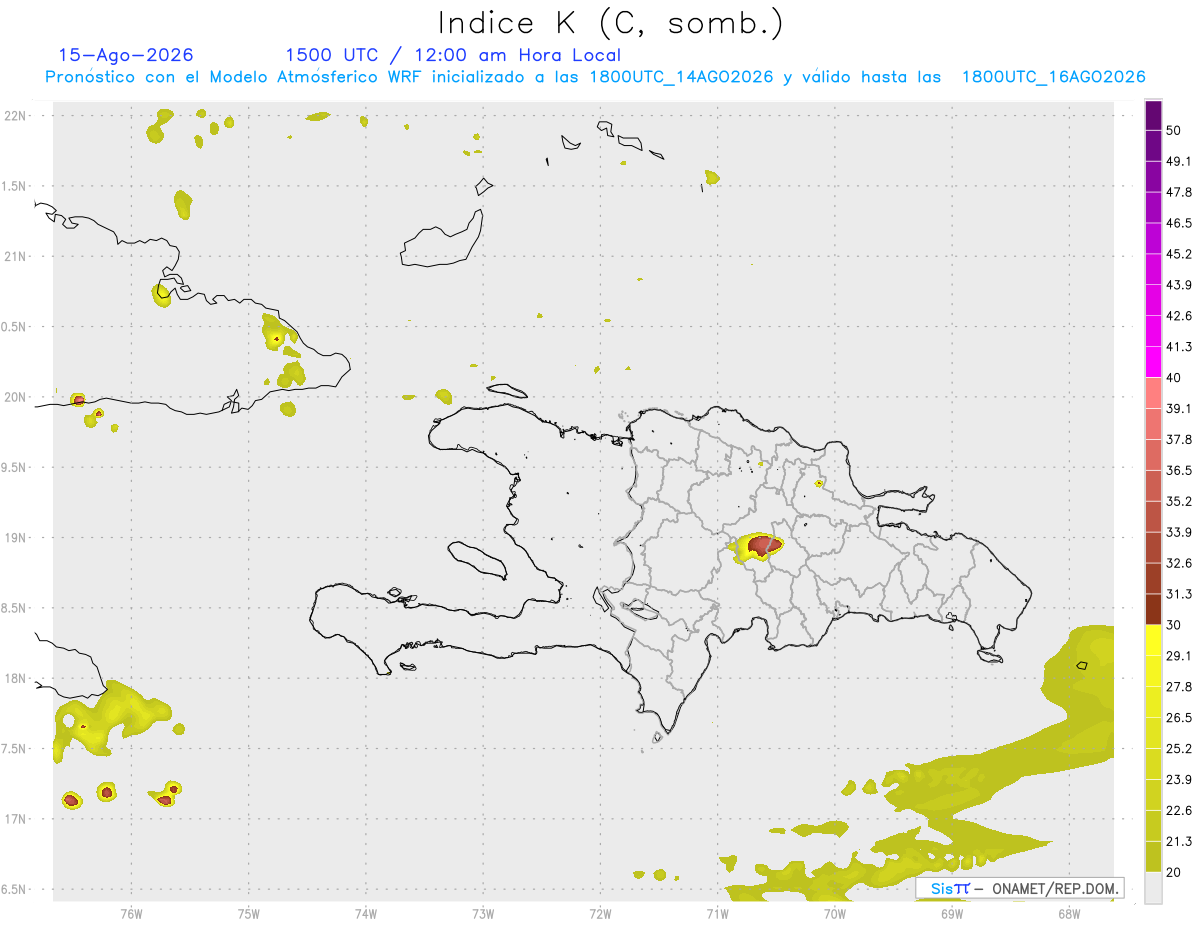Click the '19N' latitude label

click(16, 538)
